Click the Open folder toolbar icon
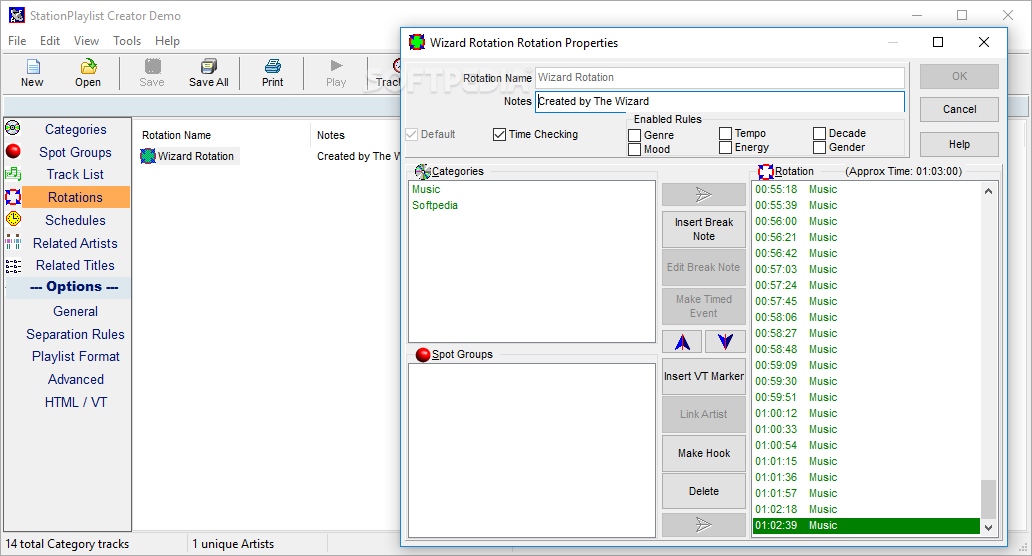This screenshot has width=1032, height=556. pos(88,66)
